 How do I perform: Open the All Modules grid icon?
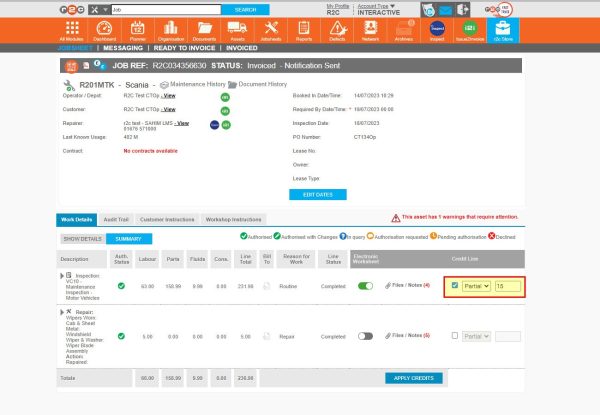(72, 31)
